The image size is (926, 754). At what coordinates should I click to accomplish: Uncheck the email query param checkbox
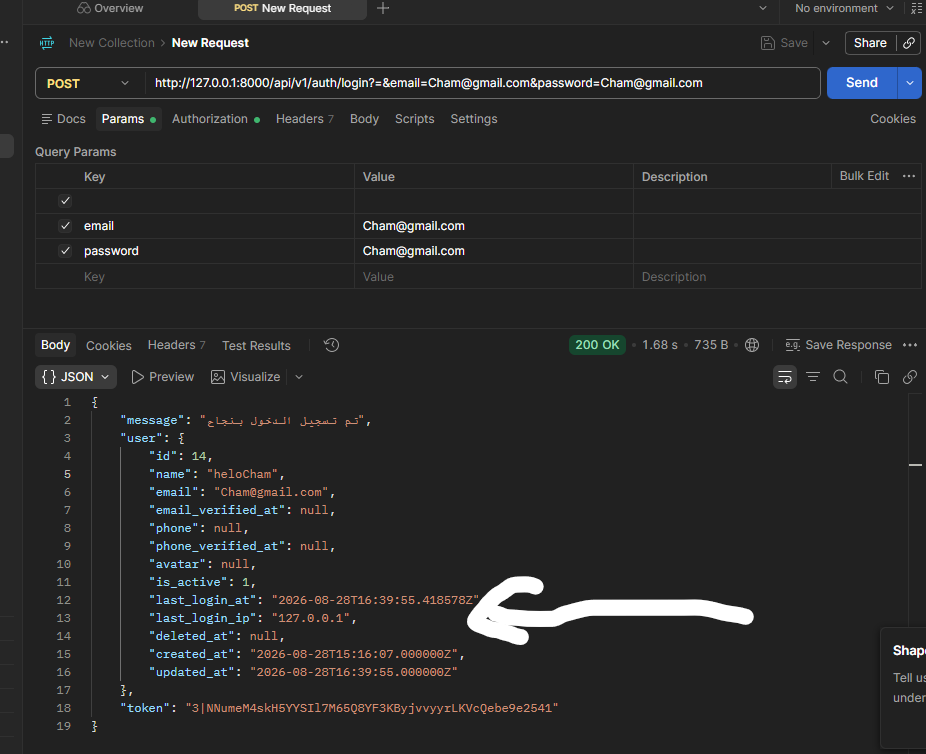click(x=65, y=226)
